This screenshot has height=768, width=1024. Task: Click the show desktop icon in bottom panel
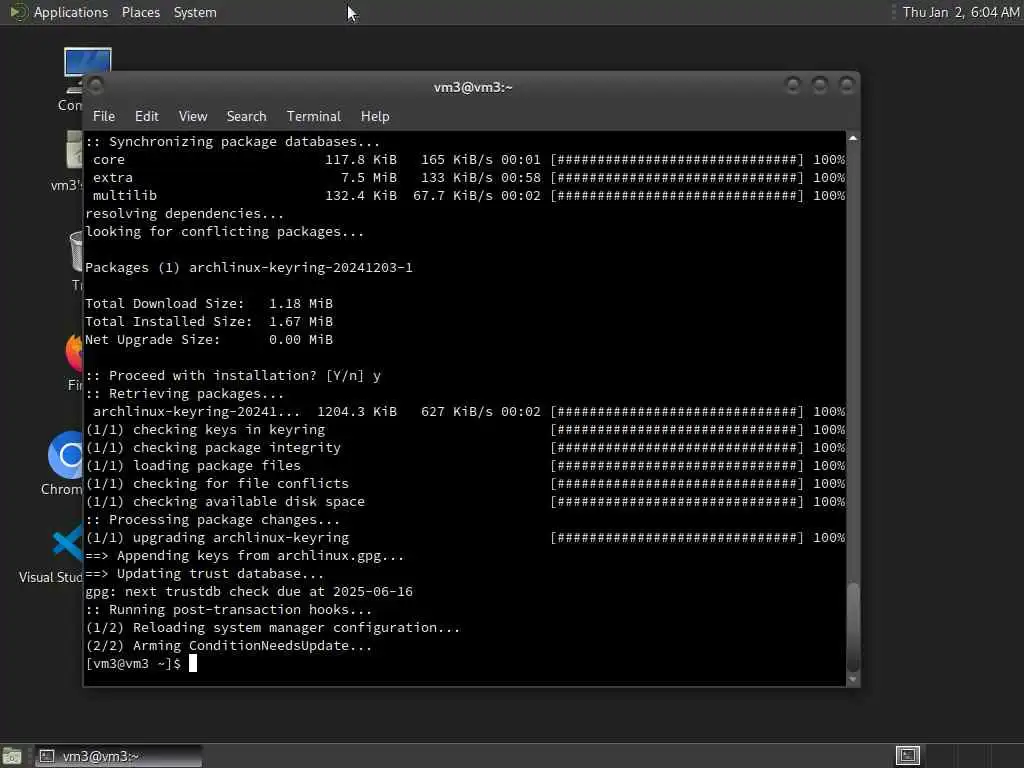pos(12,756)
